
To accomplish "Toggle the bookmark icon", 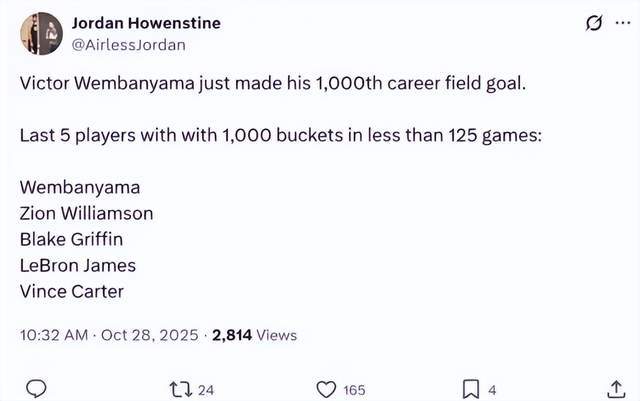I will tap(471, 389).
